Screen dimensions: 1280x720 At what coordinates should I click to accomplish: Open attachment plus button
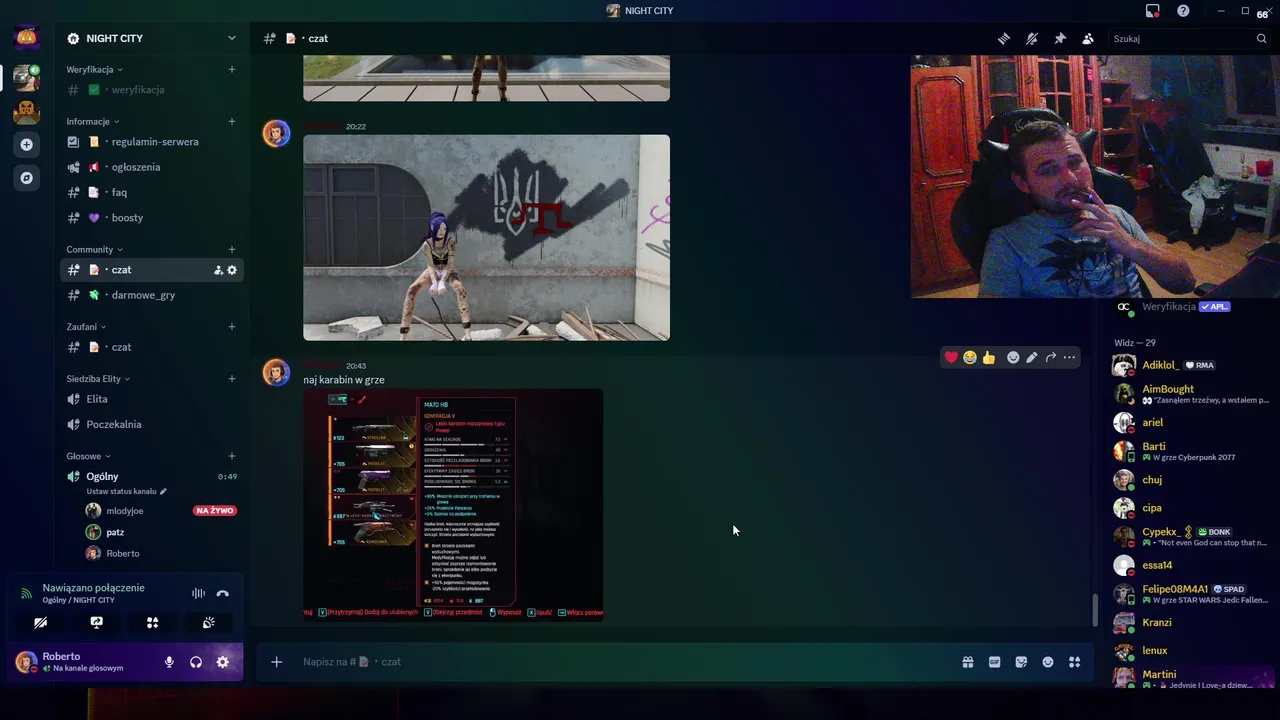click(277, 662)
